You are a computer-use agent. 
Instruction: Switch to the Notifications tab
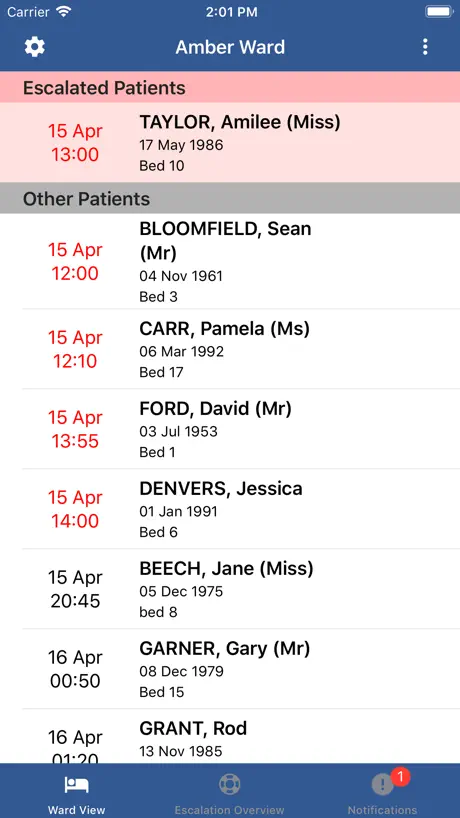(382, 791)
